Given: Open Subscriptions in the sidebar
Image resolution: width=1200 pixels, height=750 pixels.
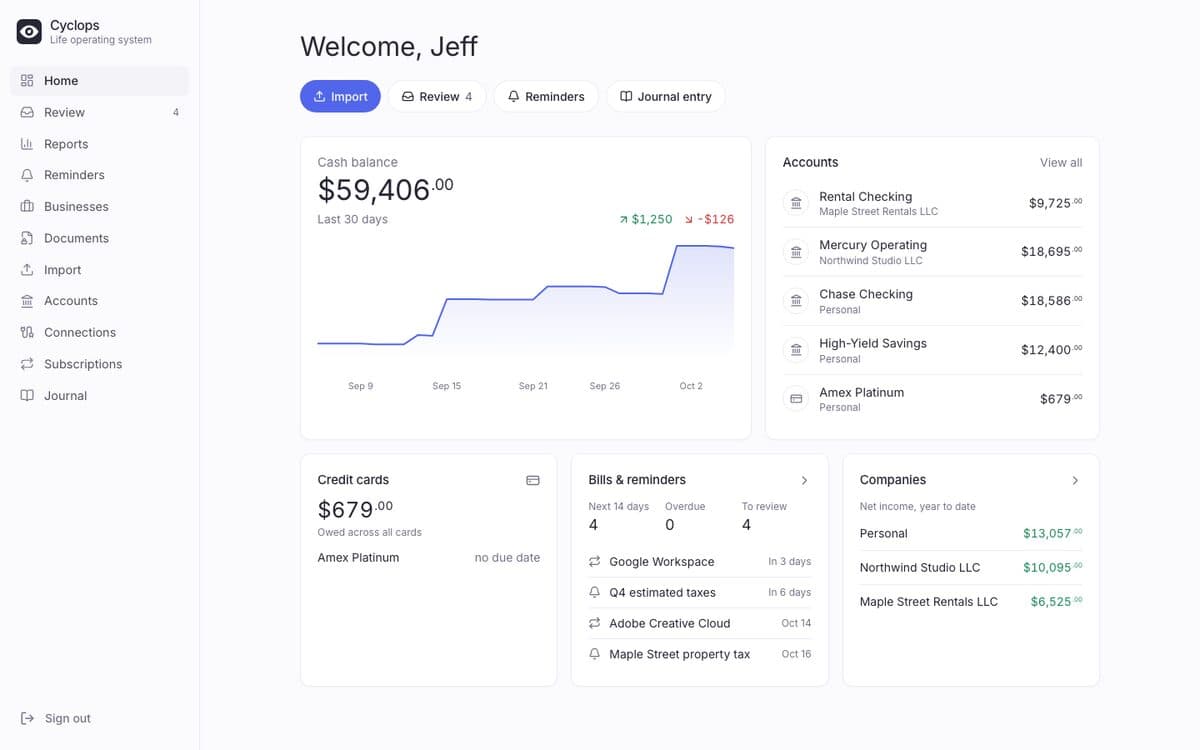Looking at the screenshot, I should coord(100,364).
